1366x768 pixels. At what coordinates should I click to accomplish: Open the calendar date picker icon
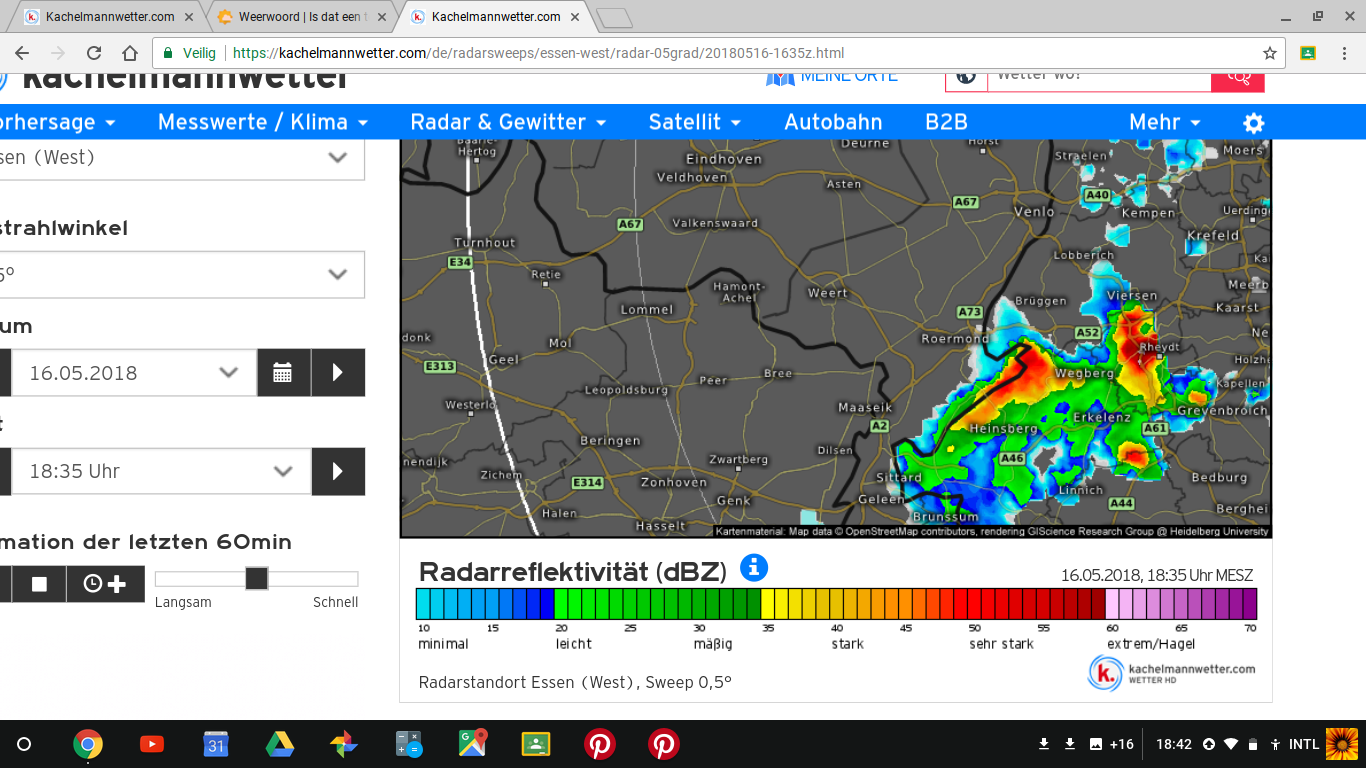(283, 373)
